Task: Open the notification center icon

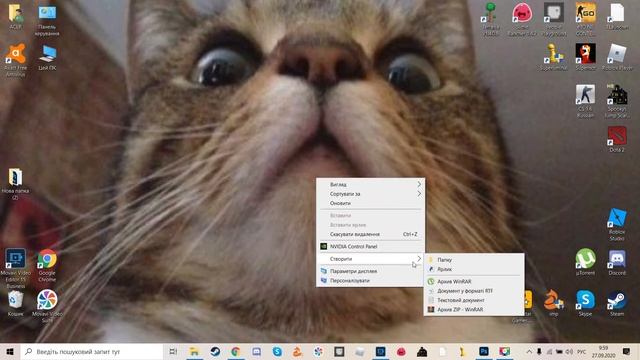Action: 627,351
